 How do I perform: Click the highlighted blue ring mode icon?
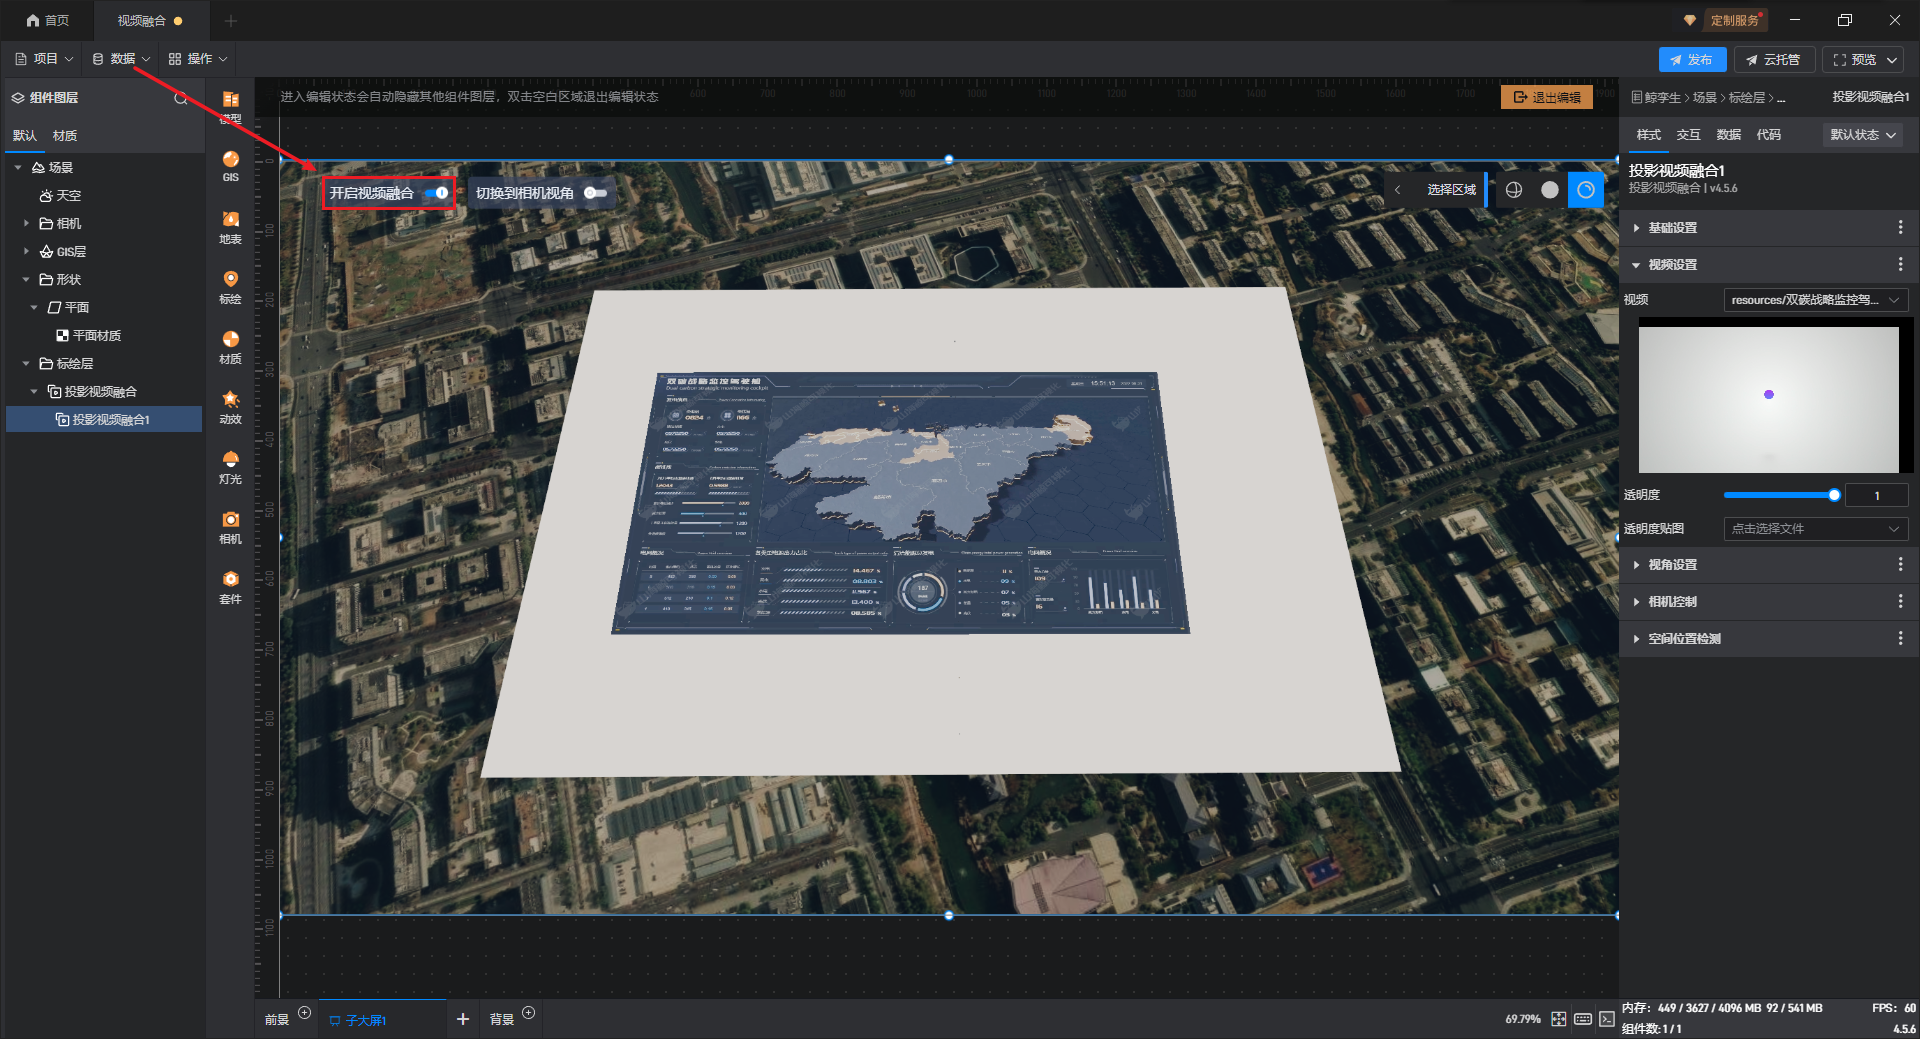tap(1586, 190)
